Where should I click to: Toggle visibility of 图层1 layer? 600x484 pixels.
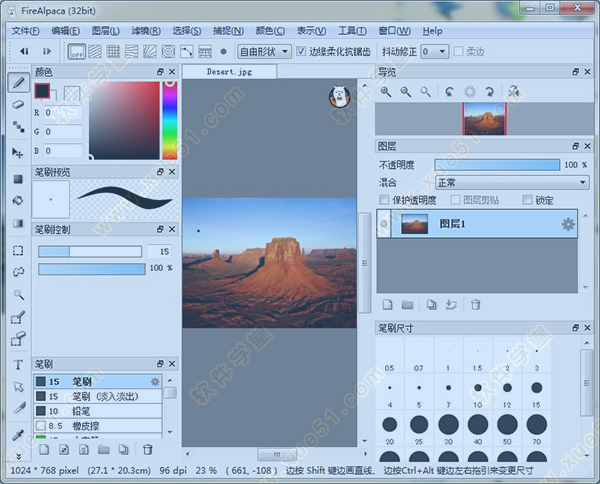point(384,225)
